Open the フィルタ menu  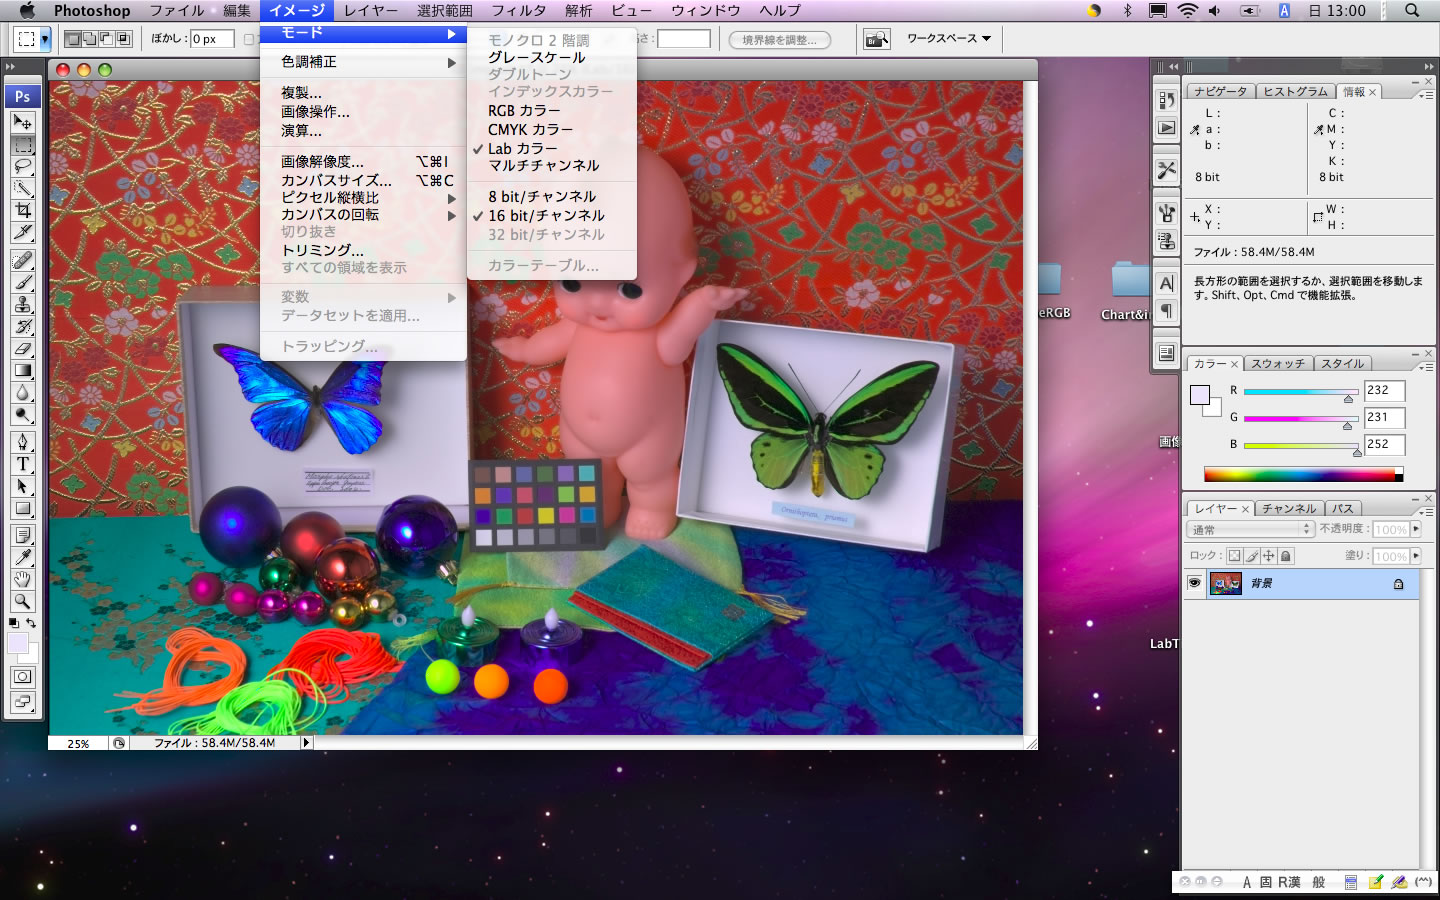click(x=518, y=10)
